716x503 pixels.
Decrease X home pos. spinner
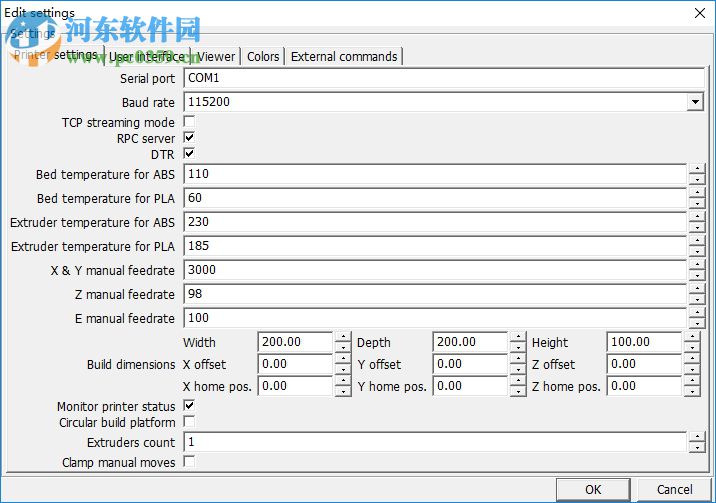point(343,391)
